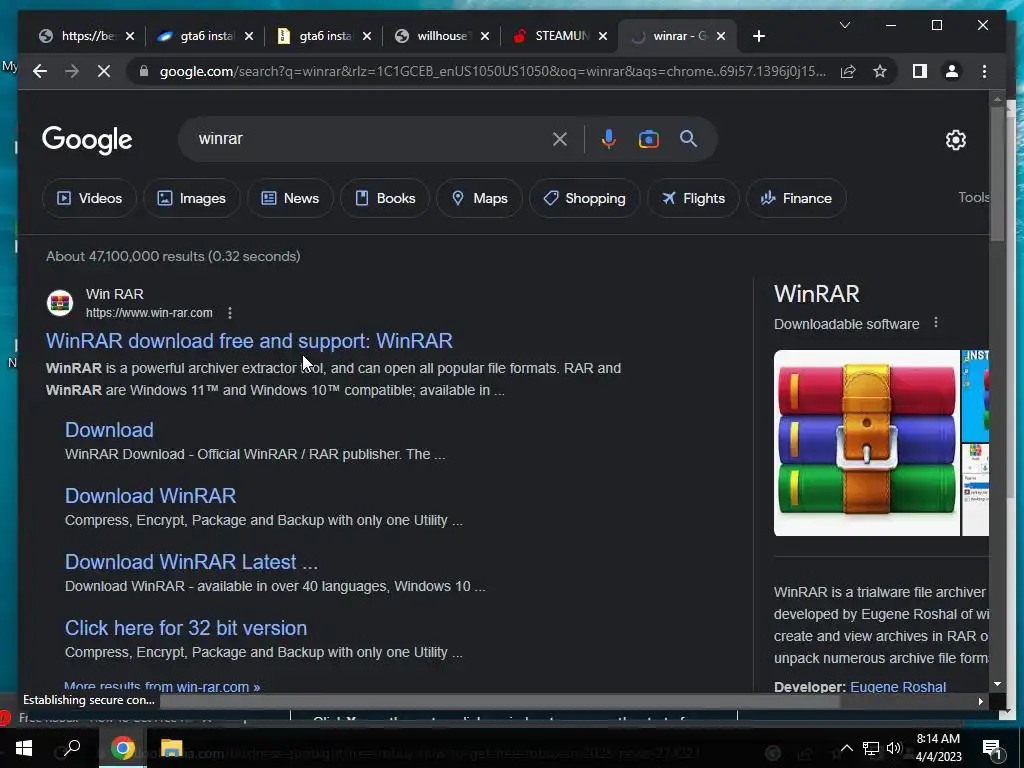Open the Chrome profile avatar
Image resolution: width=1024 pixels, height=768 pixels.
(x=952, y=71)
